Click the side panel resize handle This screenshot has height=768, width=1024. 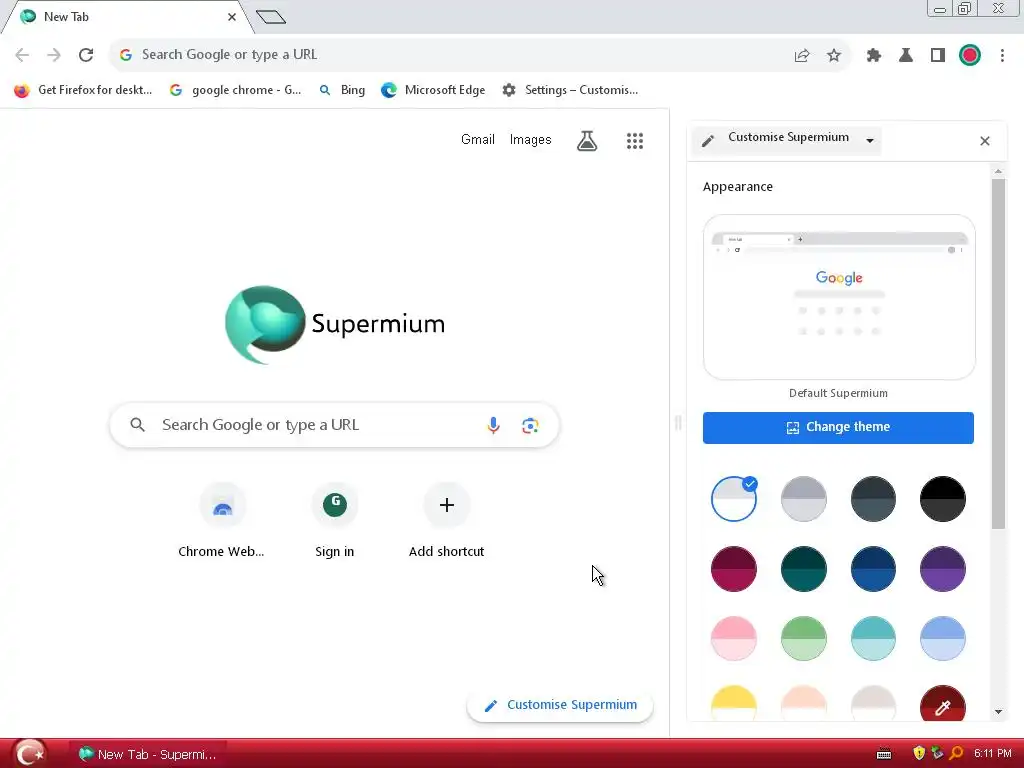pos(678,423)
